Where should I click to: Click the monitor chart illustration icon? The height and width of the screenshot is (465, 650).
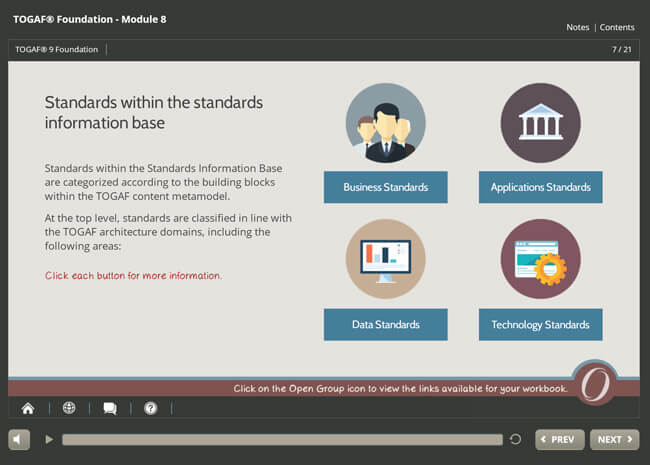386,259
